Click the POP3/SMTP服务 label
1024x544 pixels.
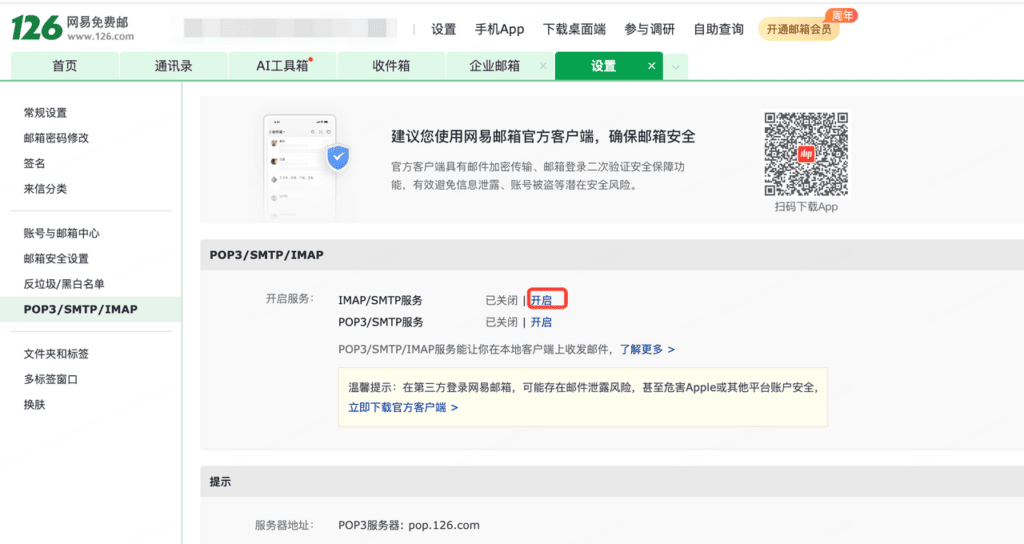(x=381, y=322)
